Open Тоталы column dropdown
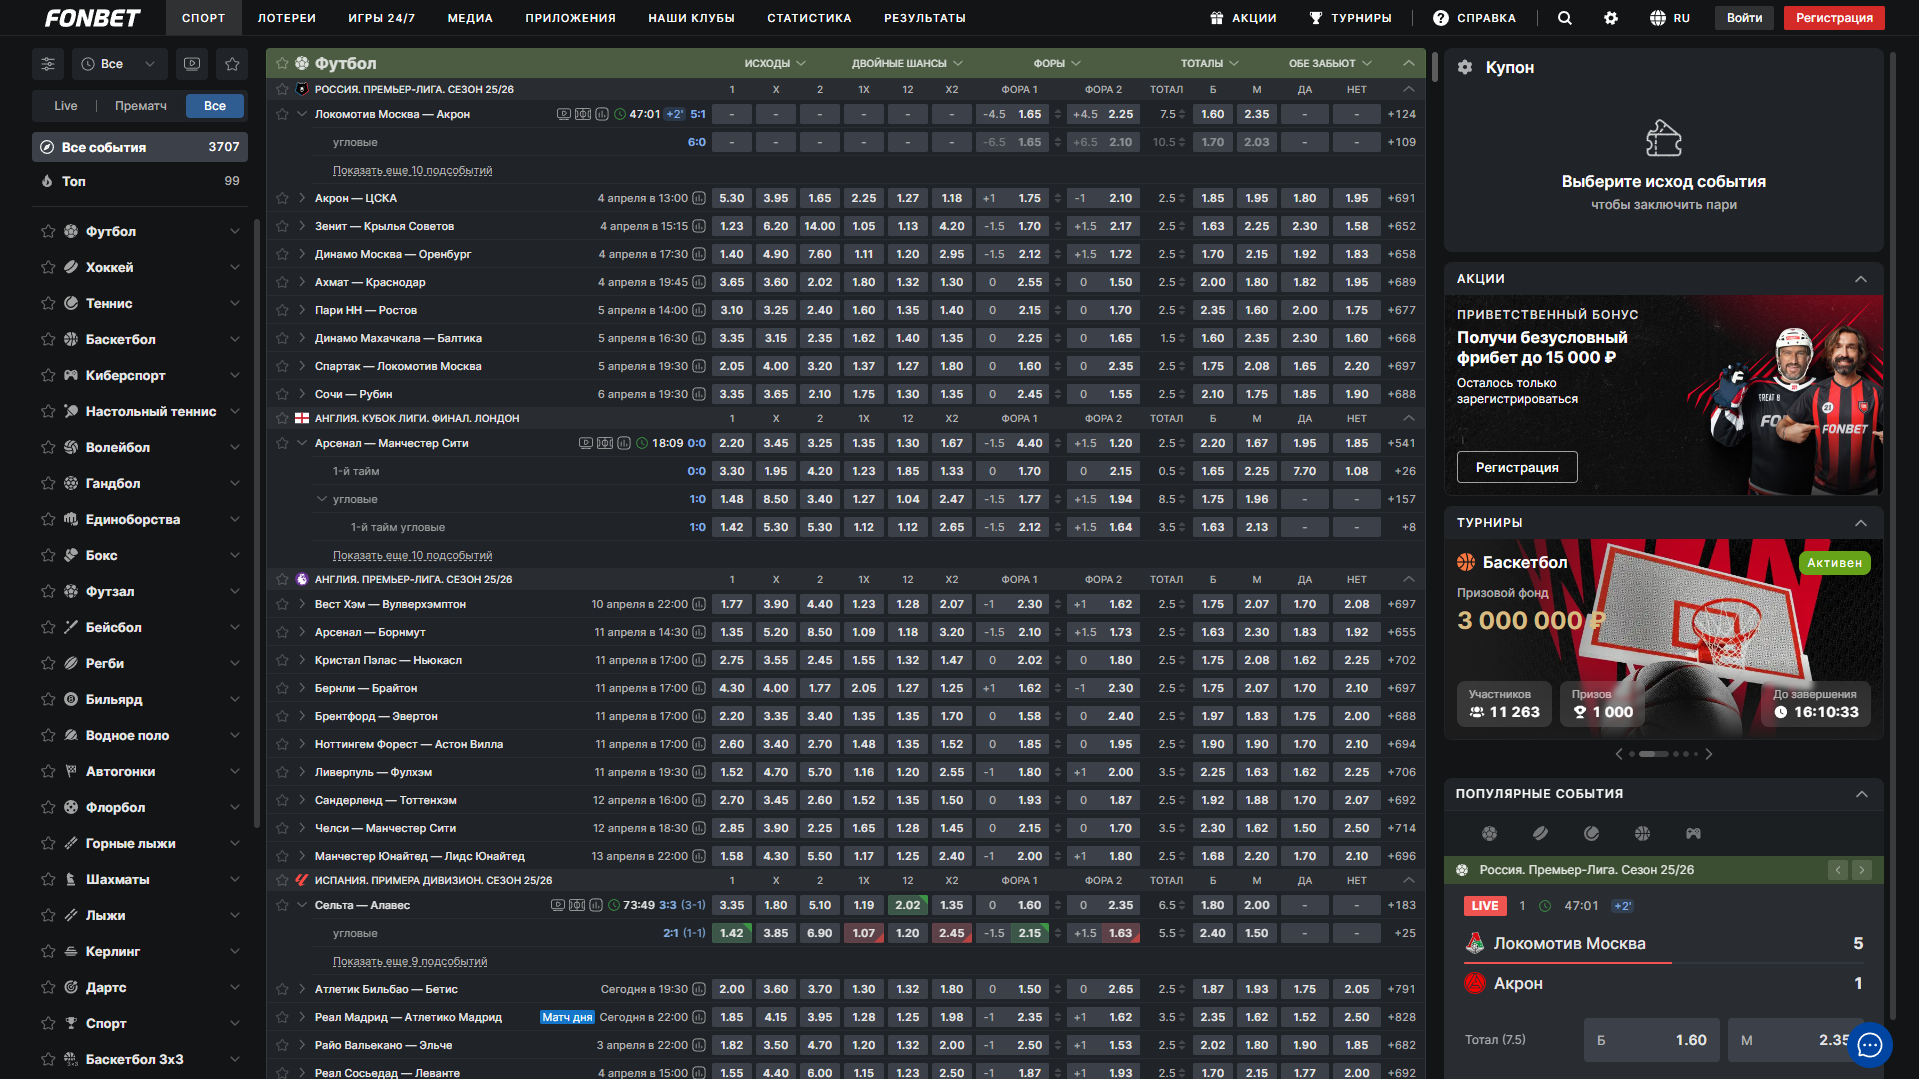1919x1079 pixels. coord(1210,63)
